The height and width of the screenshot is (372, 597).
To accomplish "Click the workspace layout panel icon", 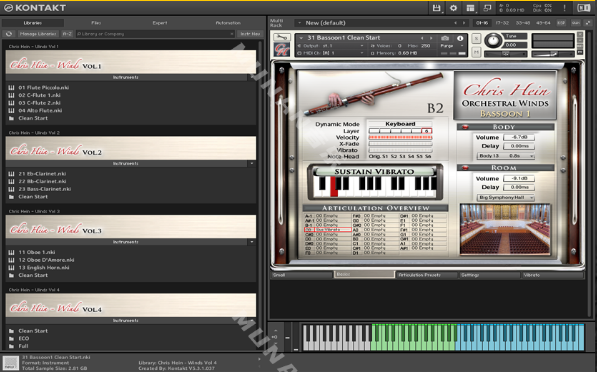I will pyautogui.click(x=470, y=8).
